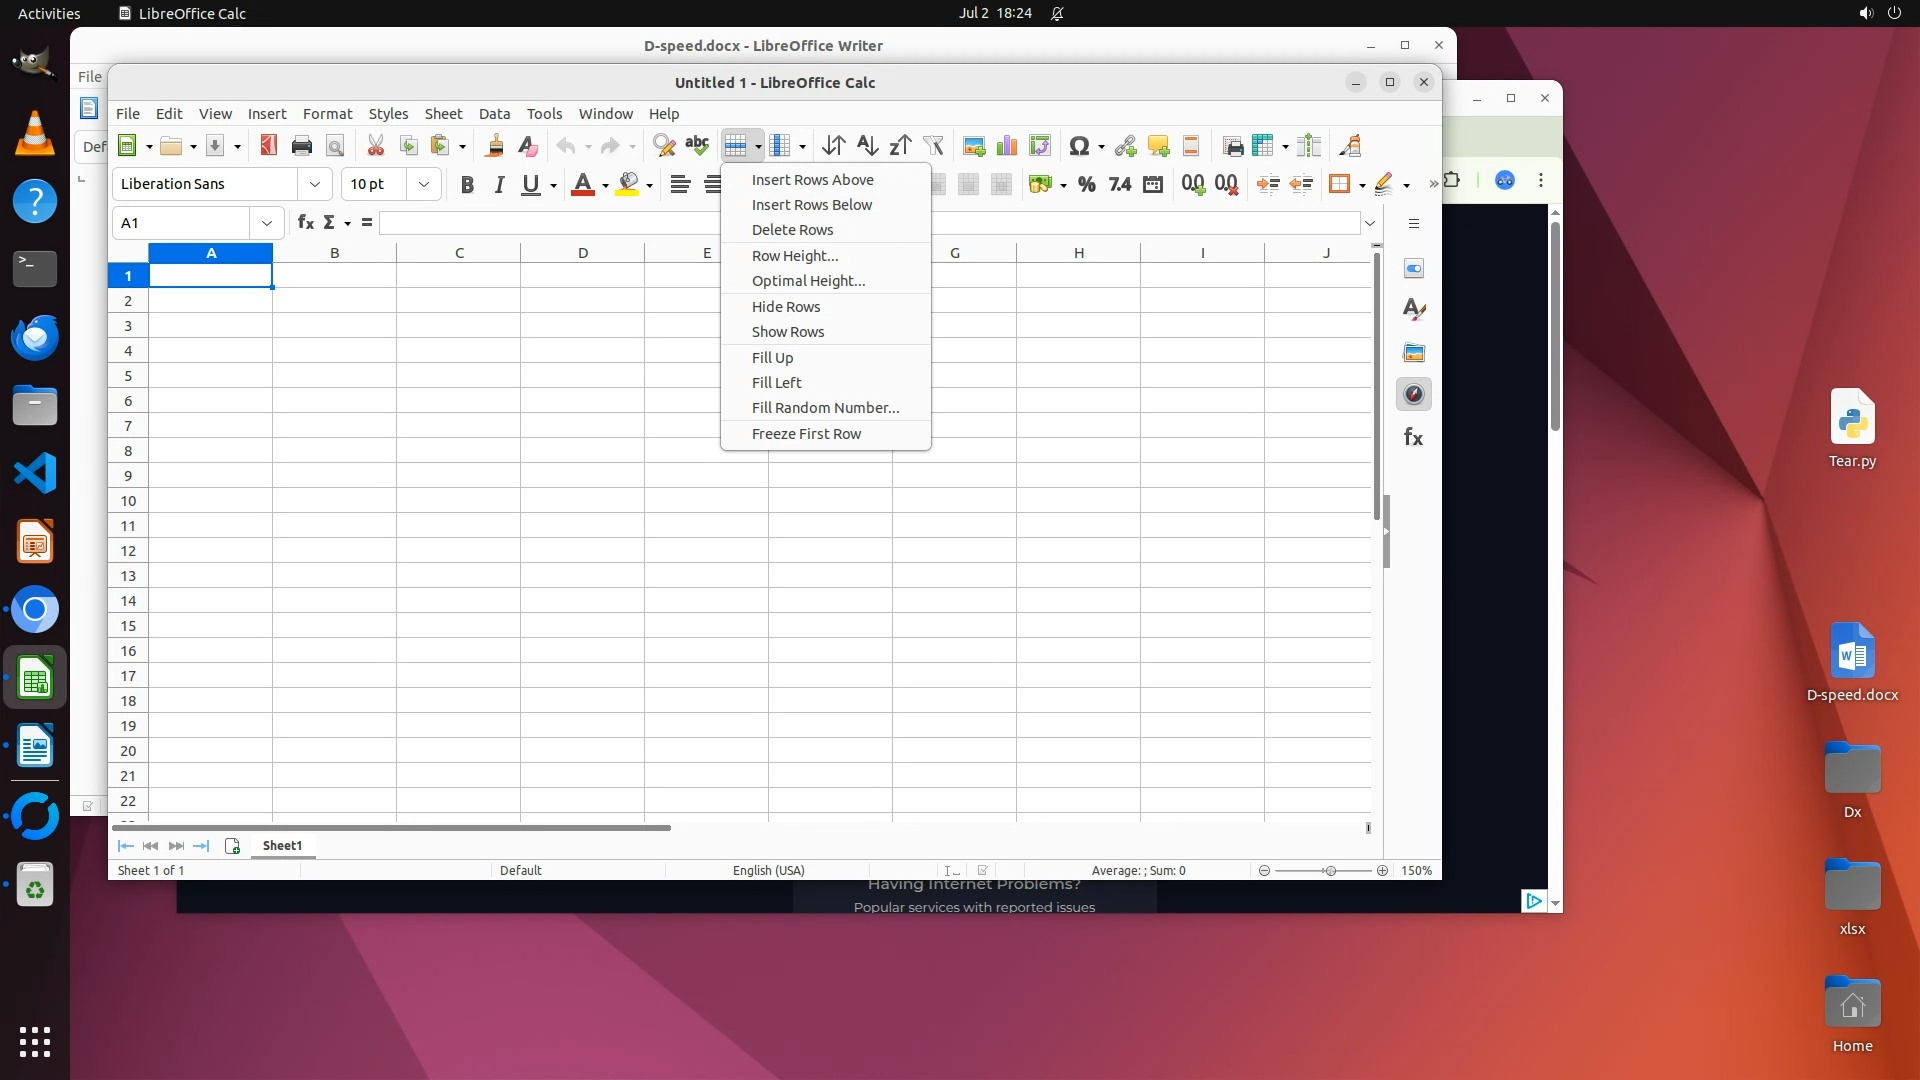Open the Special Character omega icon
1920x1080 pixels.
[1078, 146]
